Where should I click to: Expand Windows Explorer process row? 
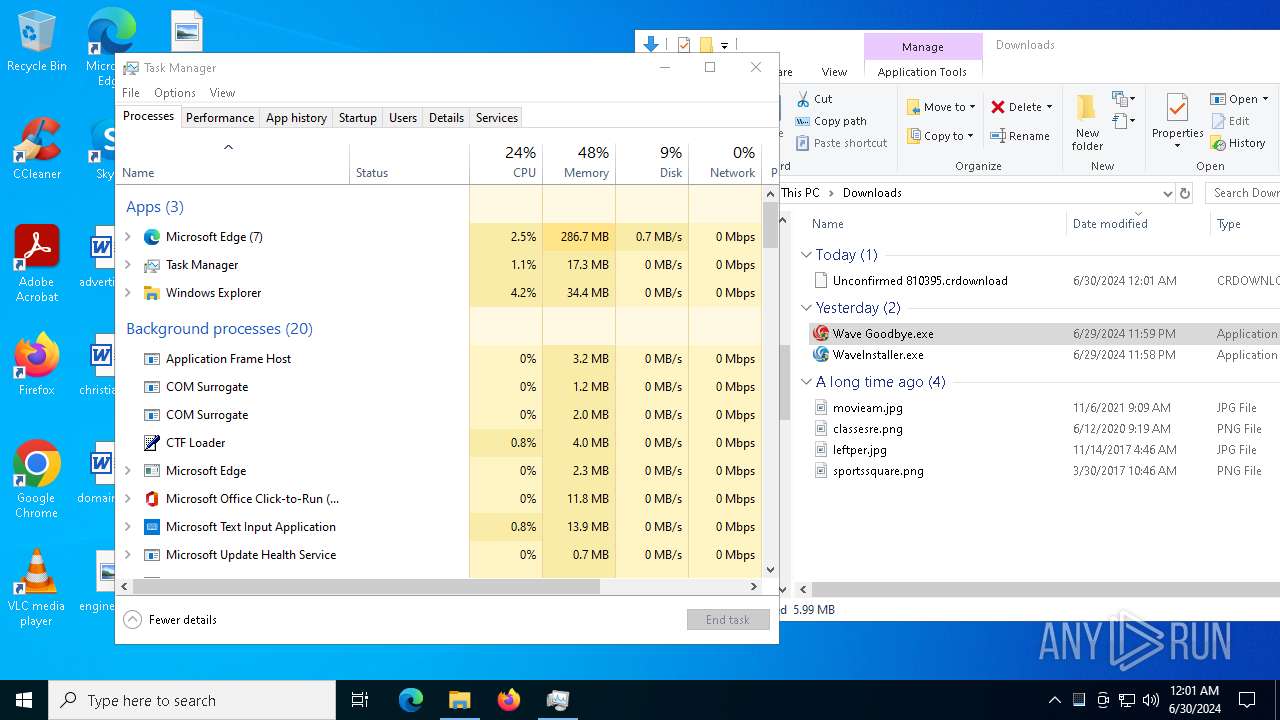click(128, 293)
